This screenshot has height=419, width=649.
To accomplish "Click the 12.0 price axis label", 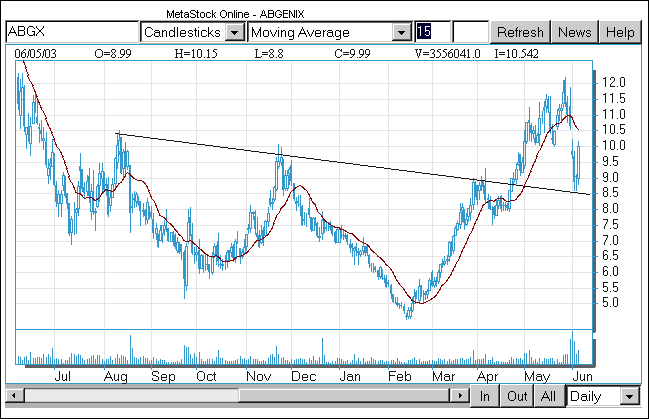I will pyautogui.click(x=613, y=82).
